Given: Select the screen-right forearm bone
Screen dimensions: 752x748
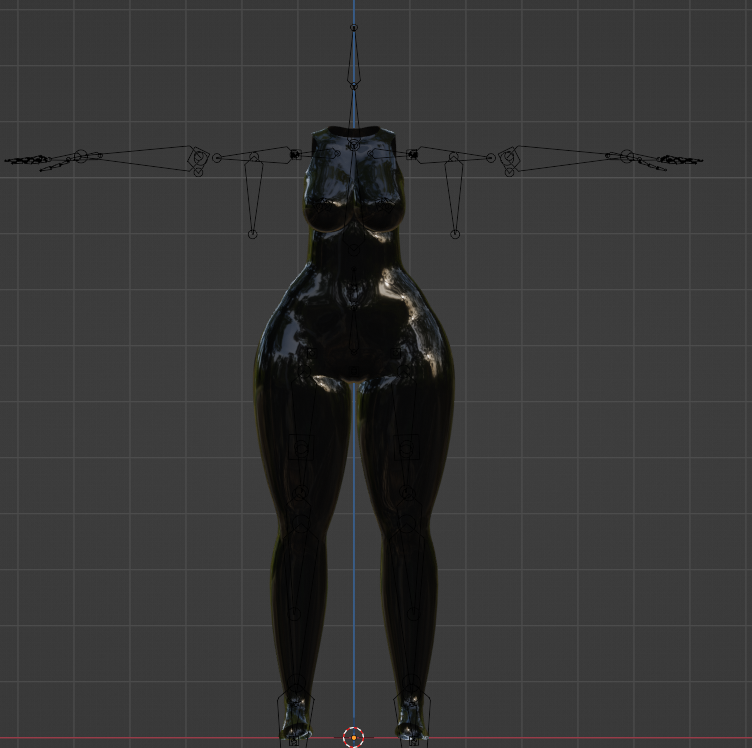Looking at the screenshot, I should click(568, 157).
